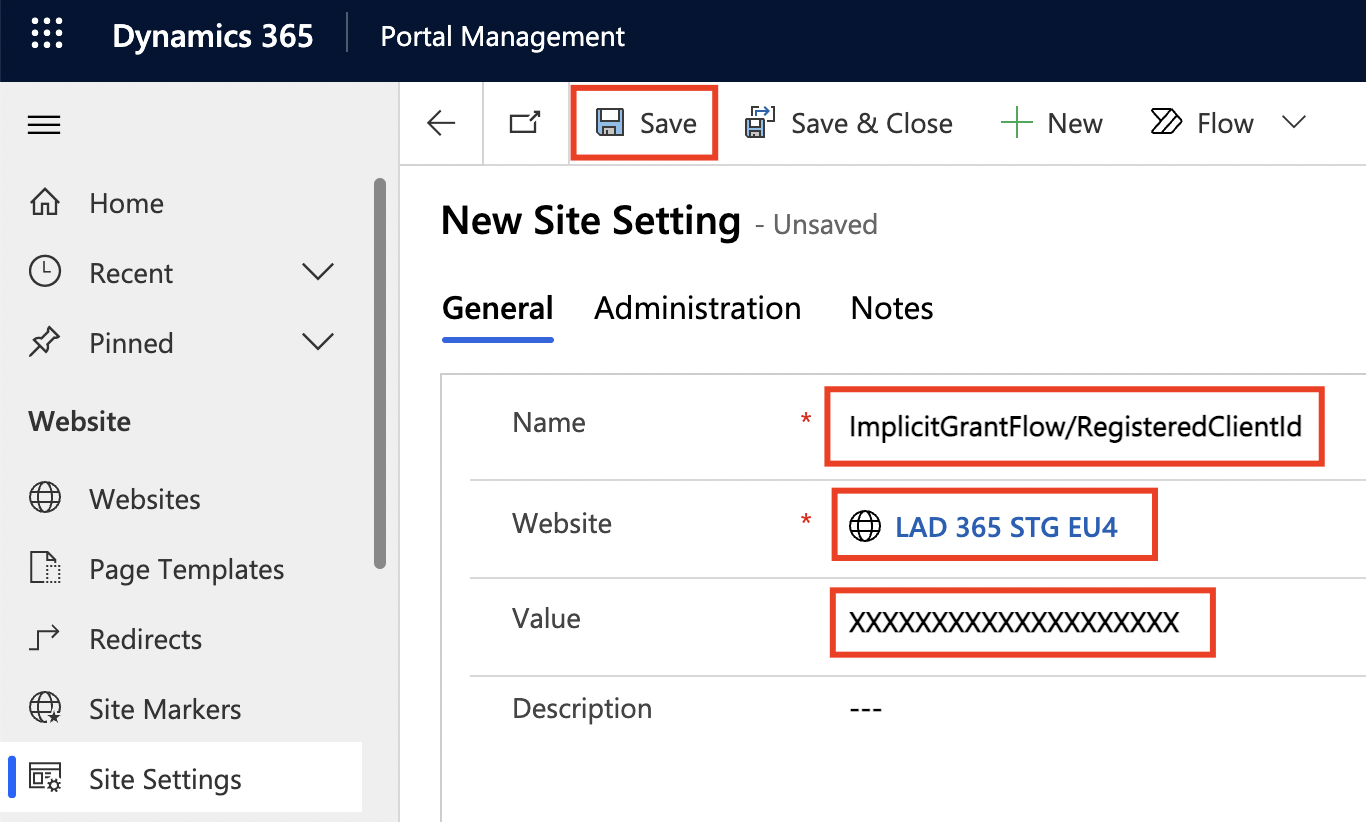The width and height of the screenshot is (1366, 822).
Task: Click the Recent clock icon
Action: pos(45,272)
